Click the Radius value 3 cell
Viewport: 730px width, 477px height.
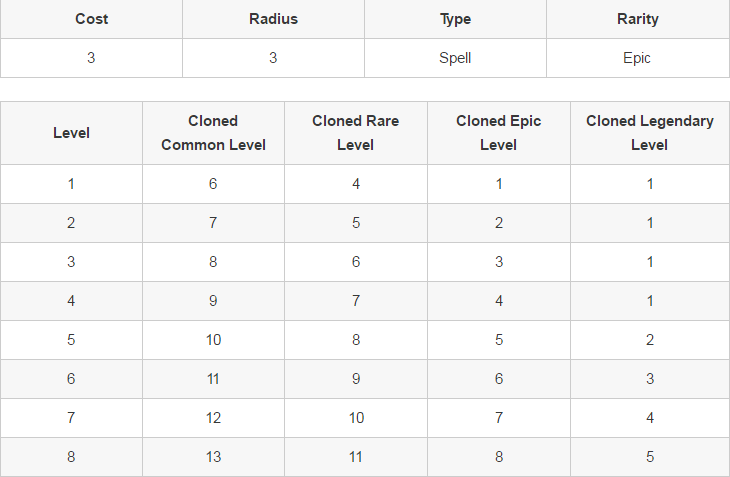[x=273, y=58]
